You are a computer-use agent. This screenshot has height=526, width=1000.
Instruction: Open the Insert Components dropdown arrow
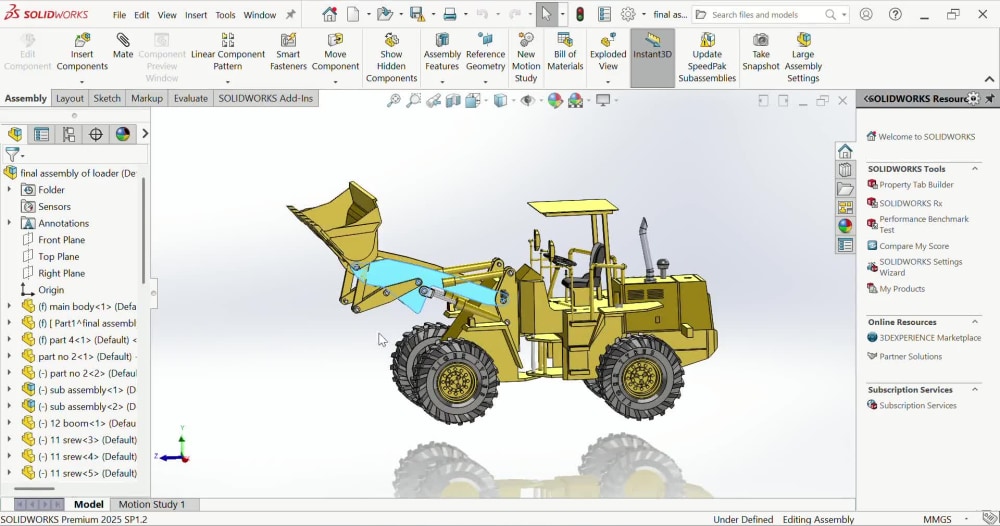tap(82, 82)
